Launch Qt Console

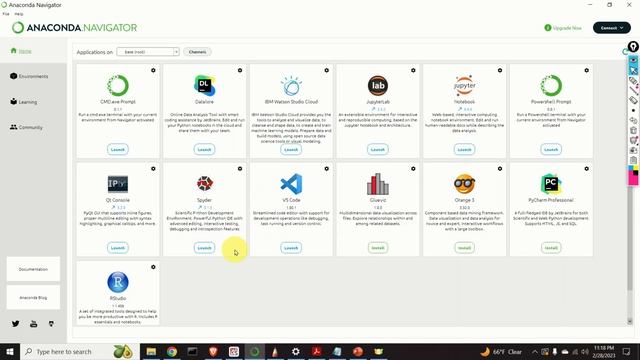(x=118, y=248)
